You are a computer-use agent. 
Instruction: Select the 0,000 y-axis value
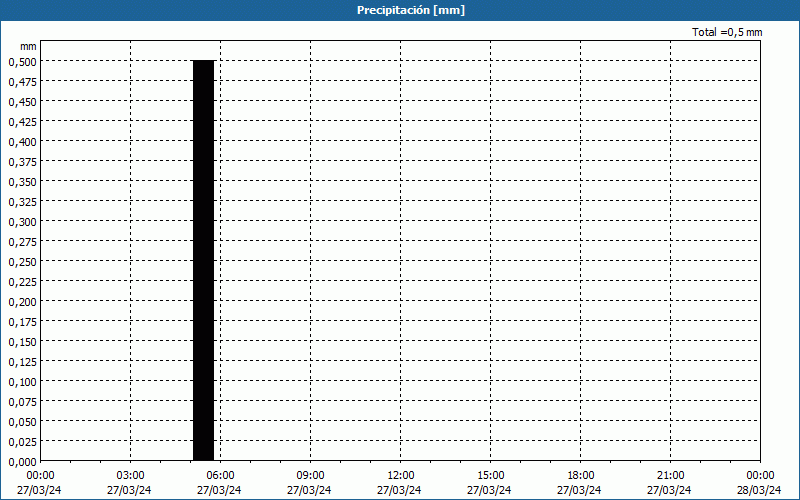pos(23,462)
